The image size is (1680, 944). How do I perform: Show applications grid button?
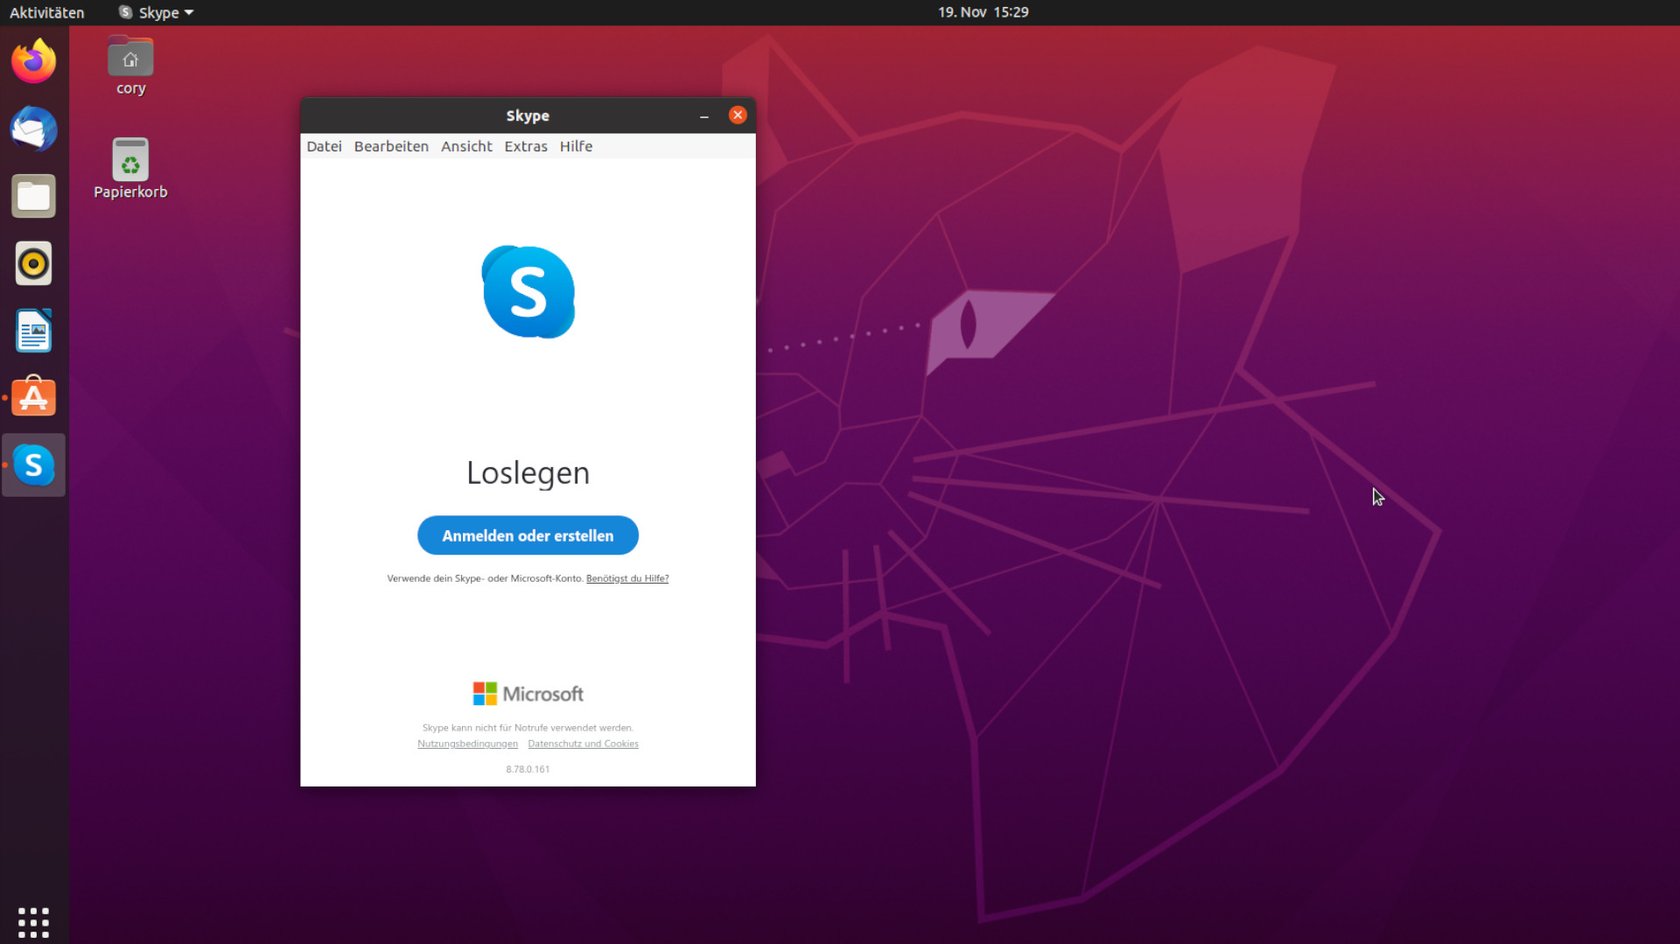click(34, 922)
